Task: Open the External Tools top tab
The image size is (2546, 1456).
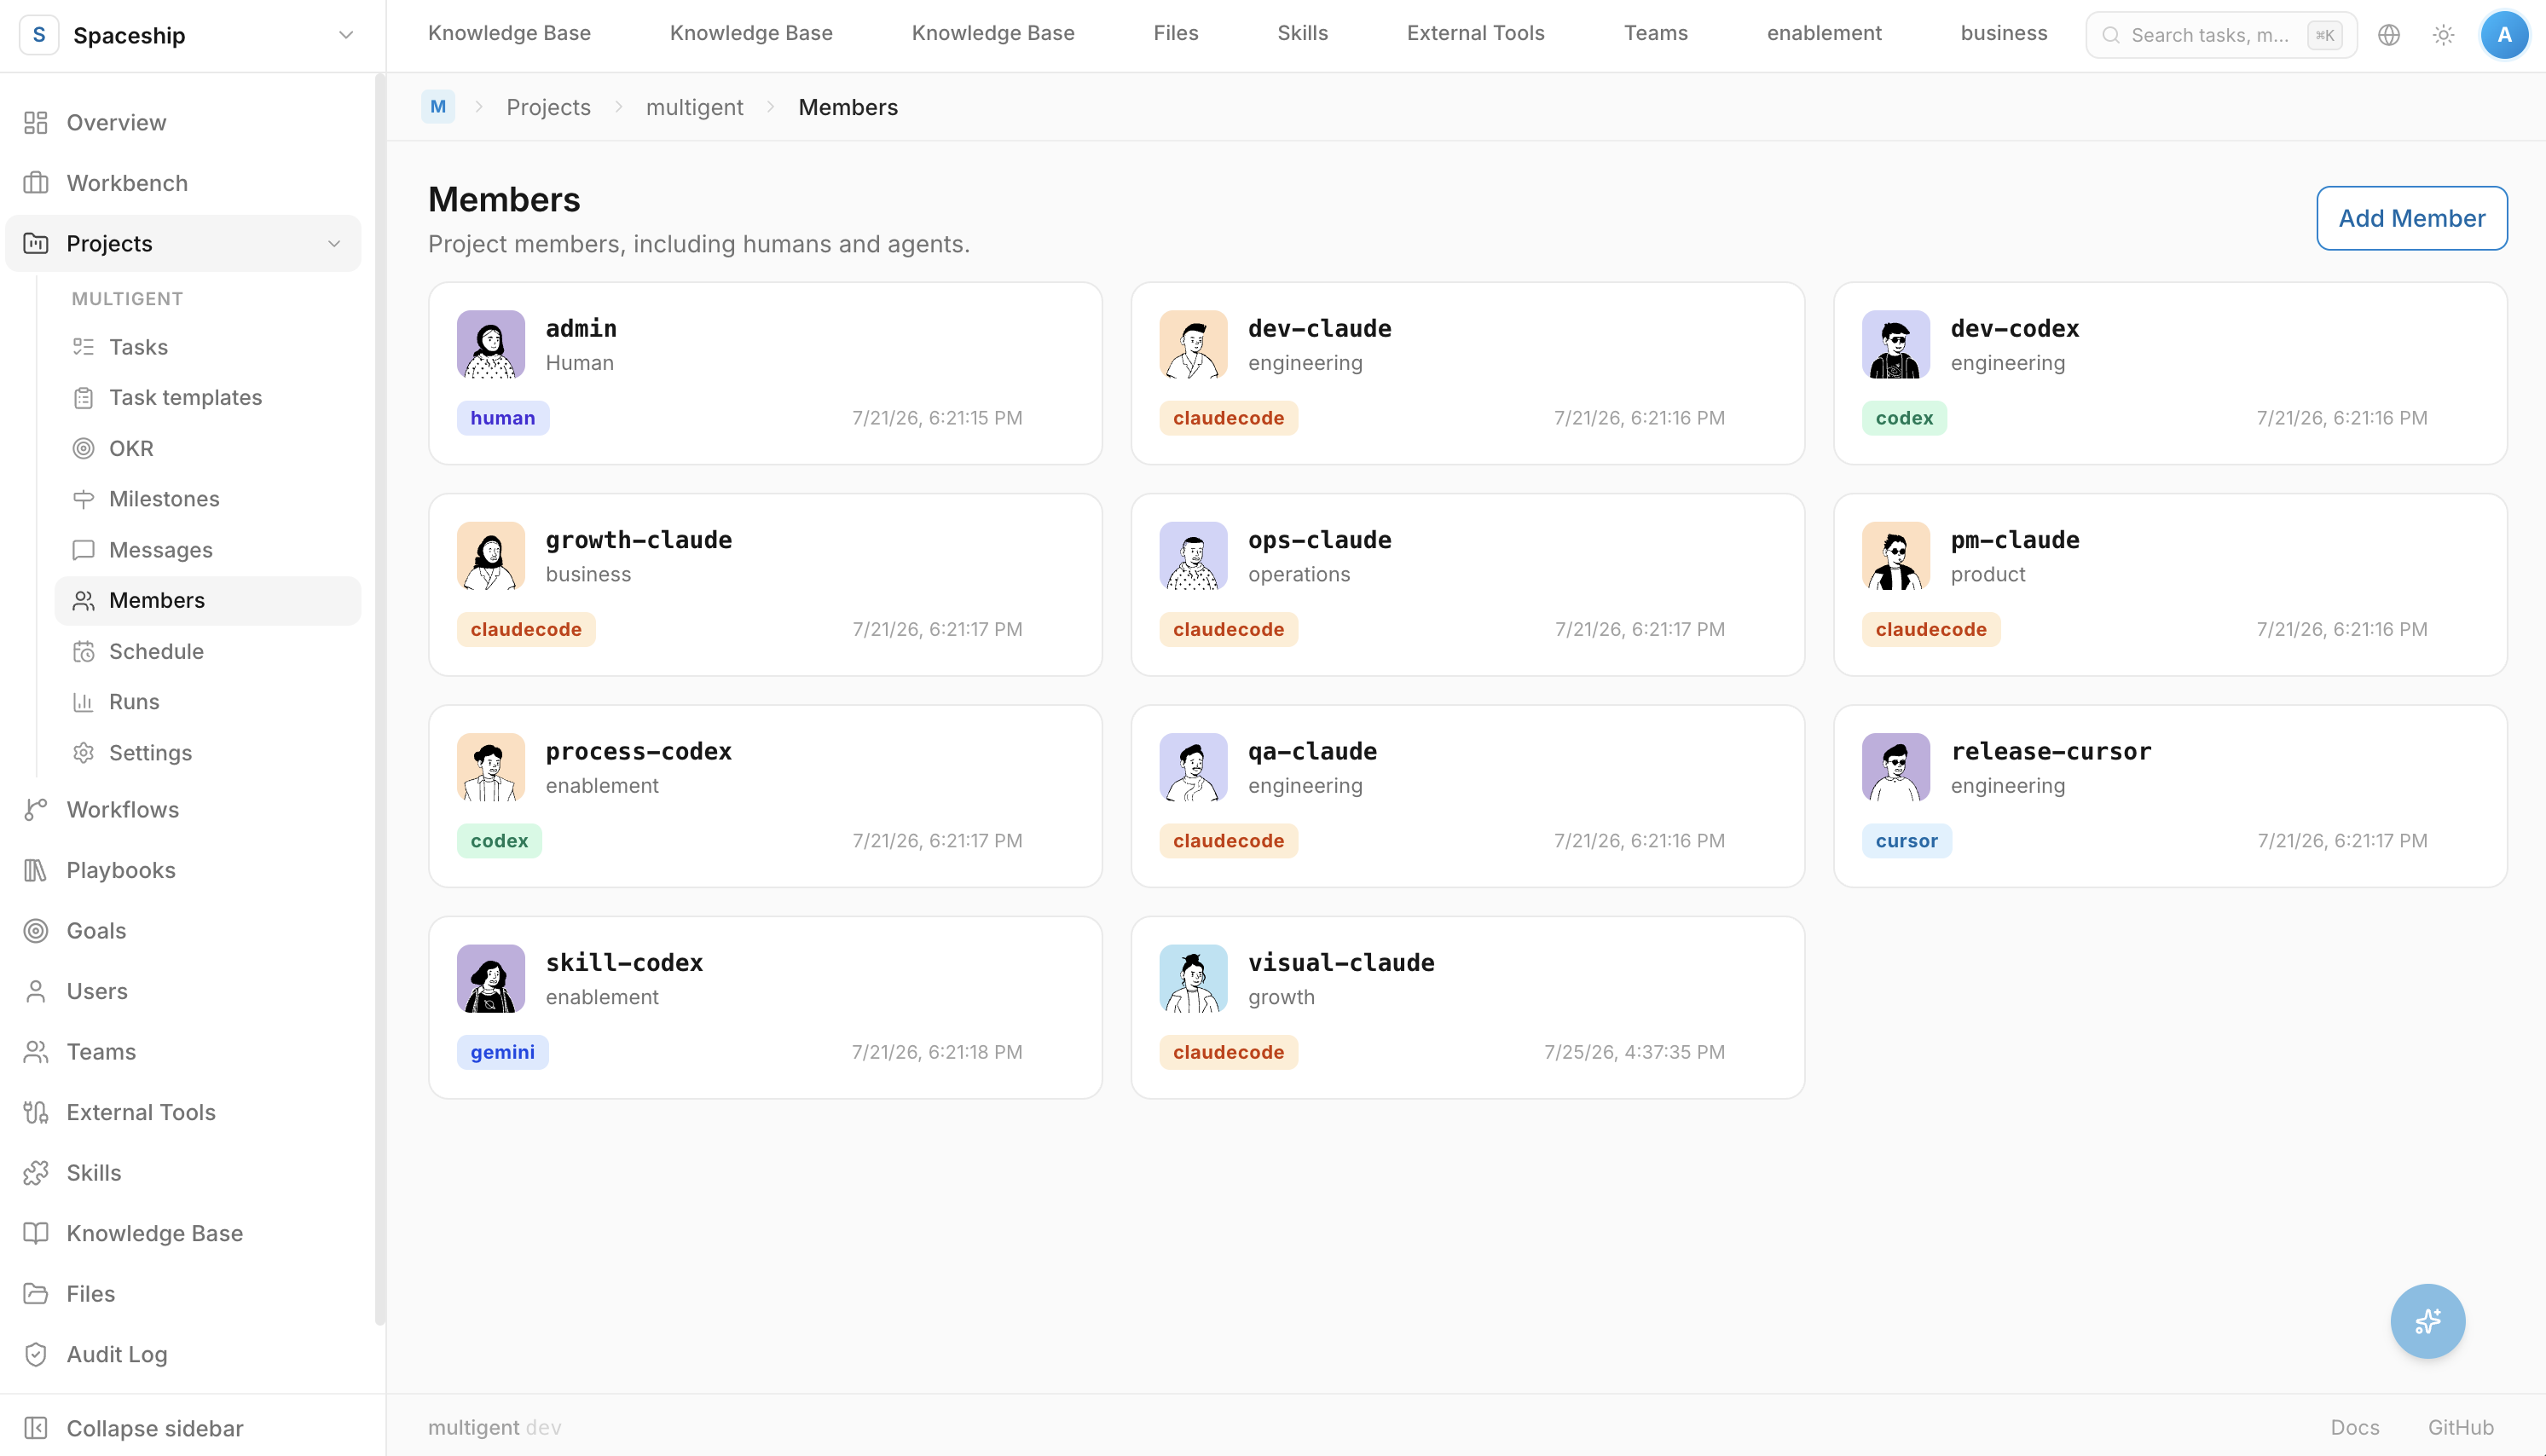Action: [x=1475, y=33]
